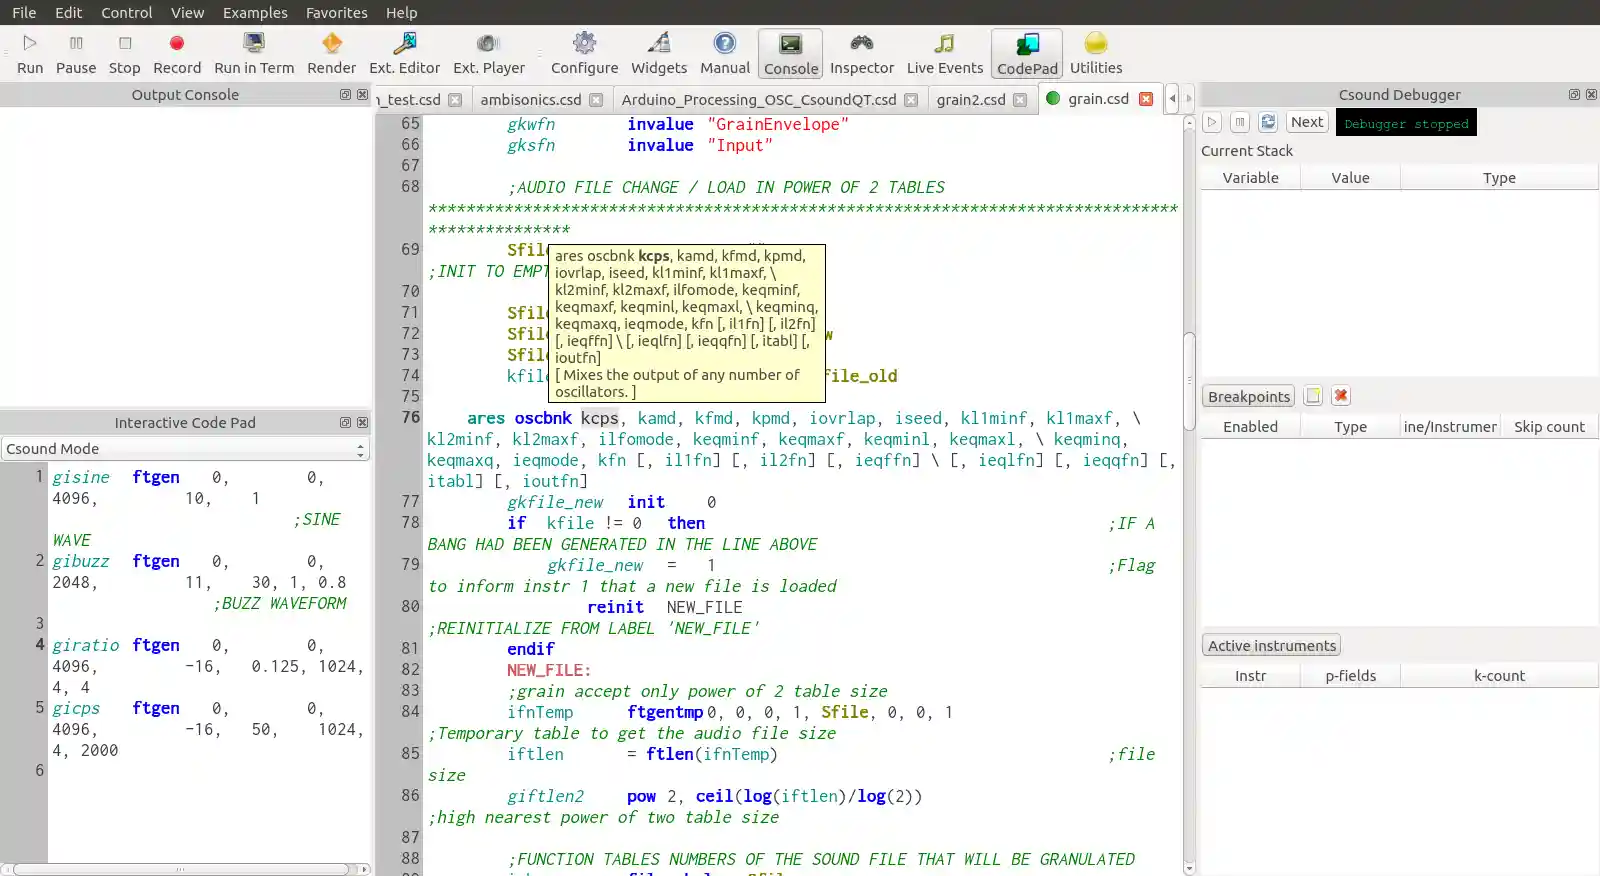Open the Csound Manual

(725, 54)
